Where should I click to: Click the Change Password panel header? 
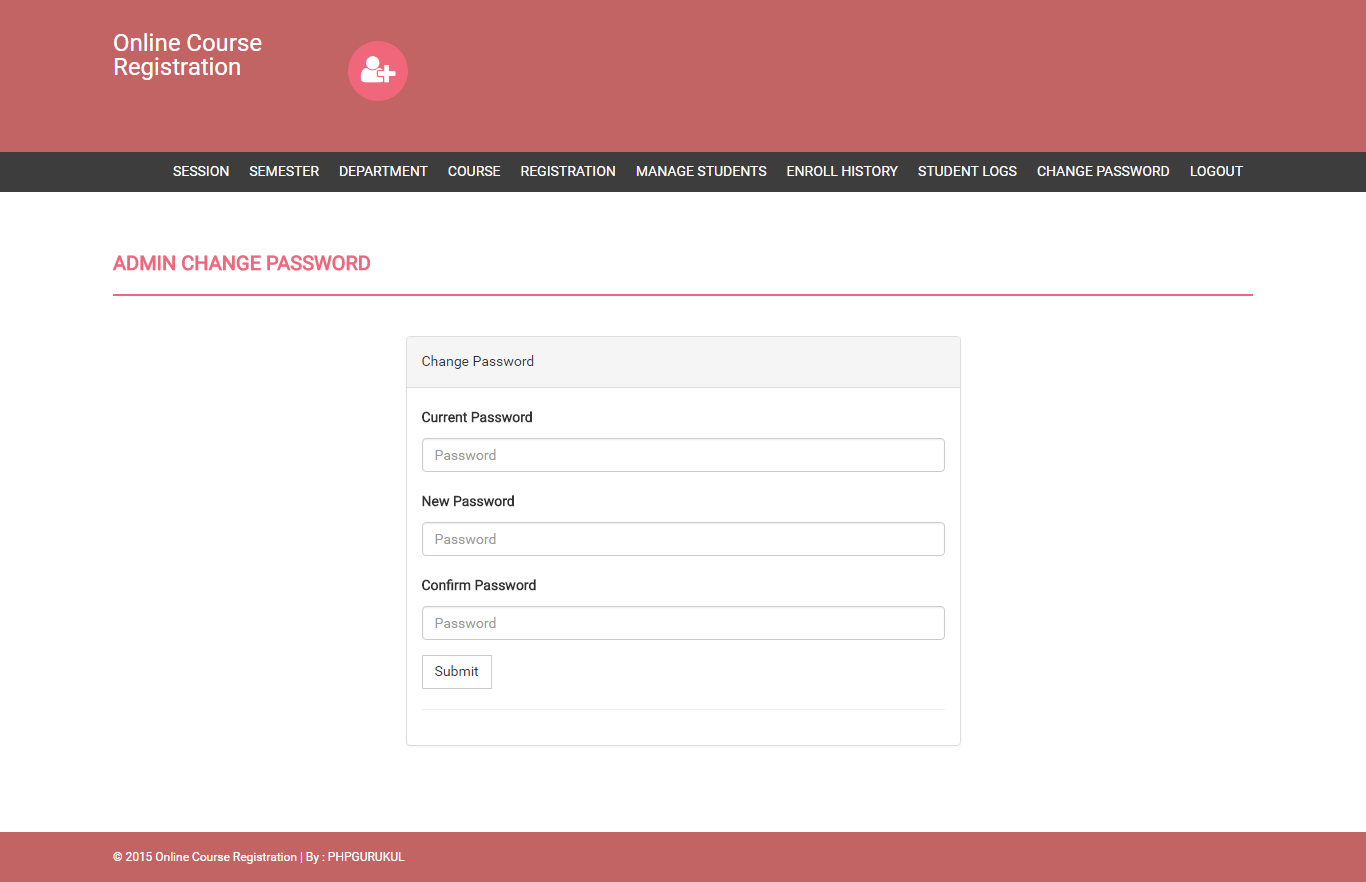pos(477,361)
